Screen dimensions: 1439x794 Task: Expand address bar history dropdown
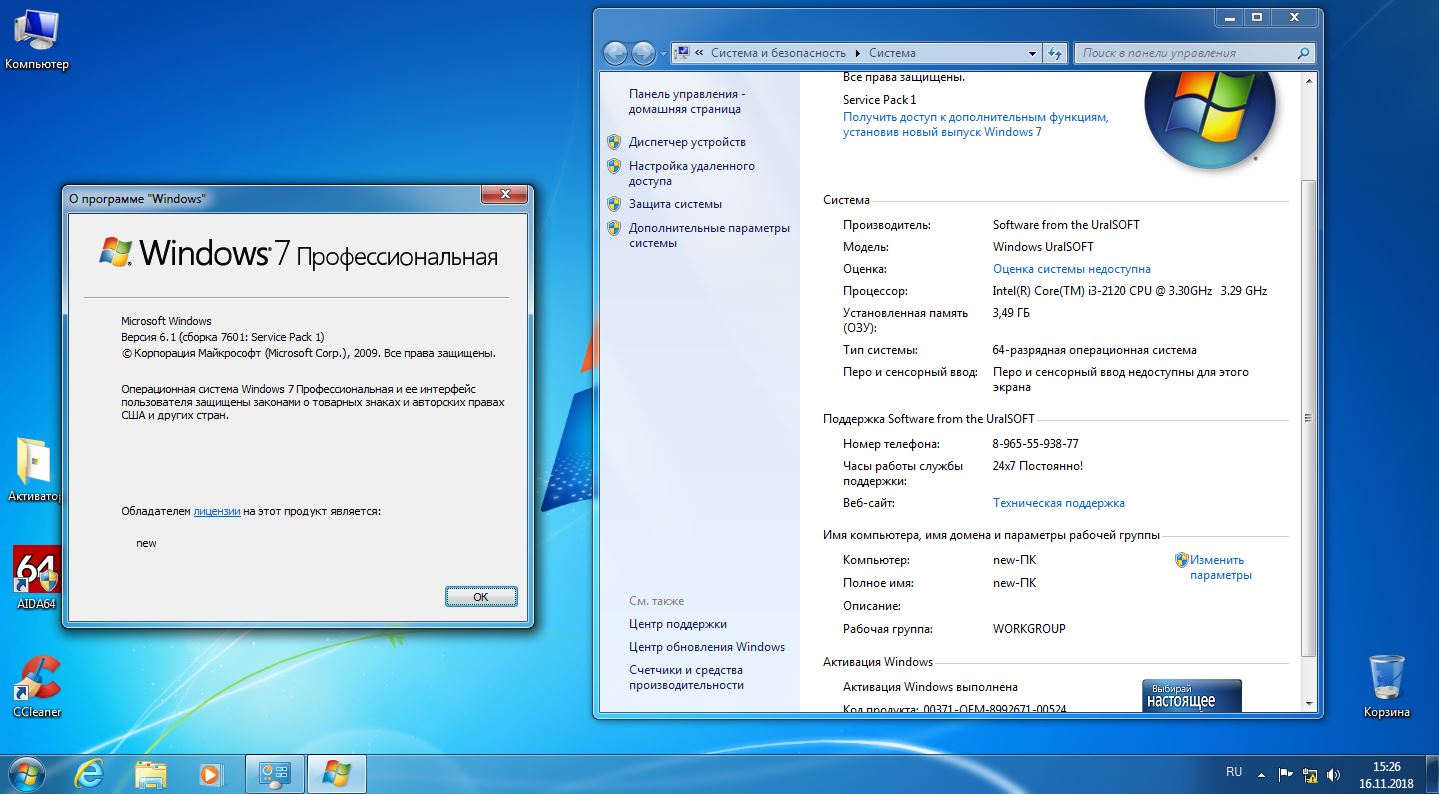[1033, 53]
